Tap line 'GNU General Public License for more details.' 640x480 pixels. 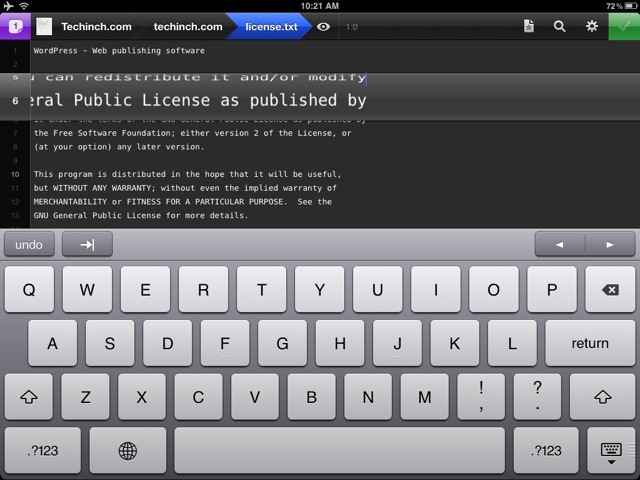tap(141, 216)
